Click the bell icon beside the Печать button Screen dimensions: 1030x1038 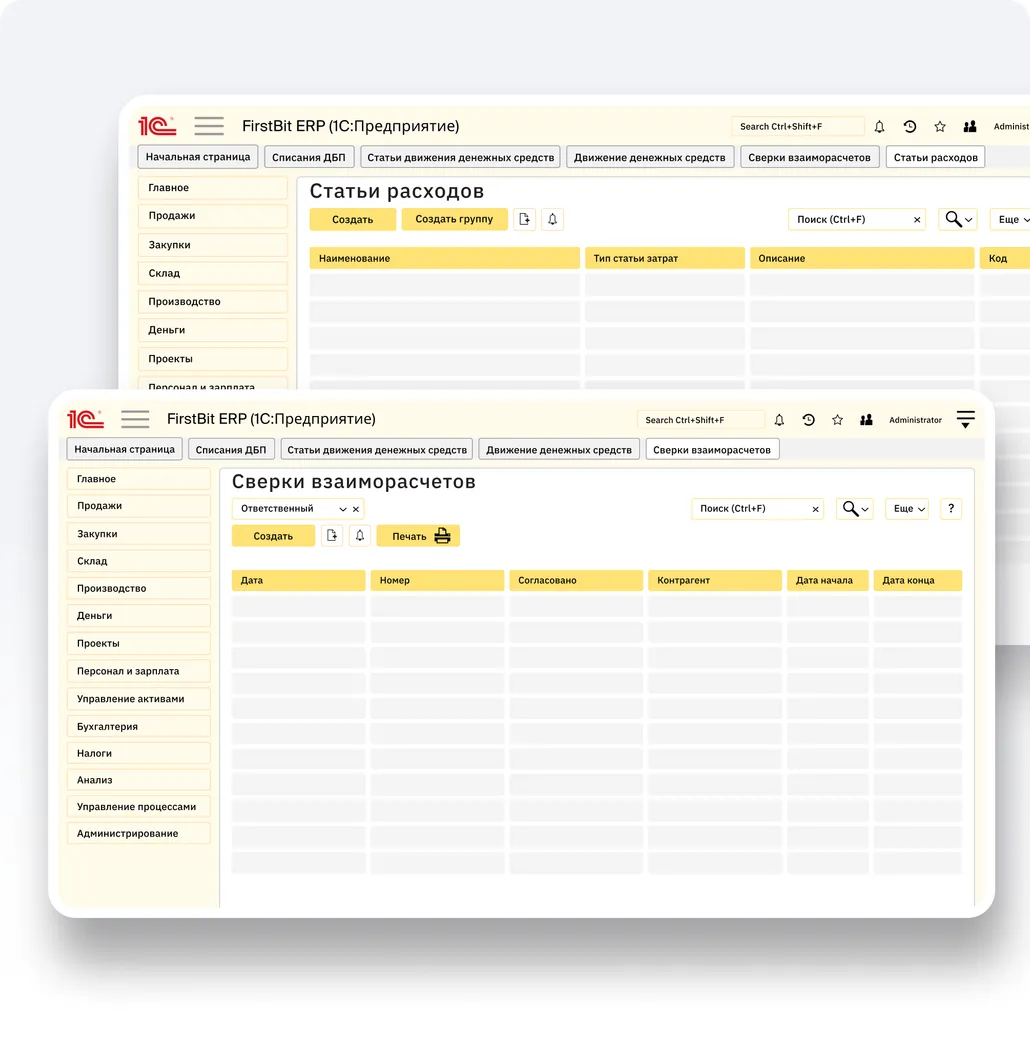click(361, 536)
